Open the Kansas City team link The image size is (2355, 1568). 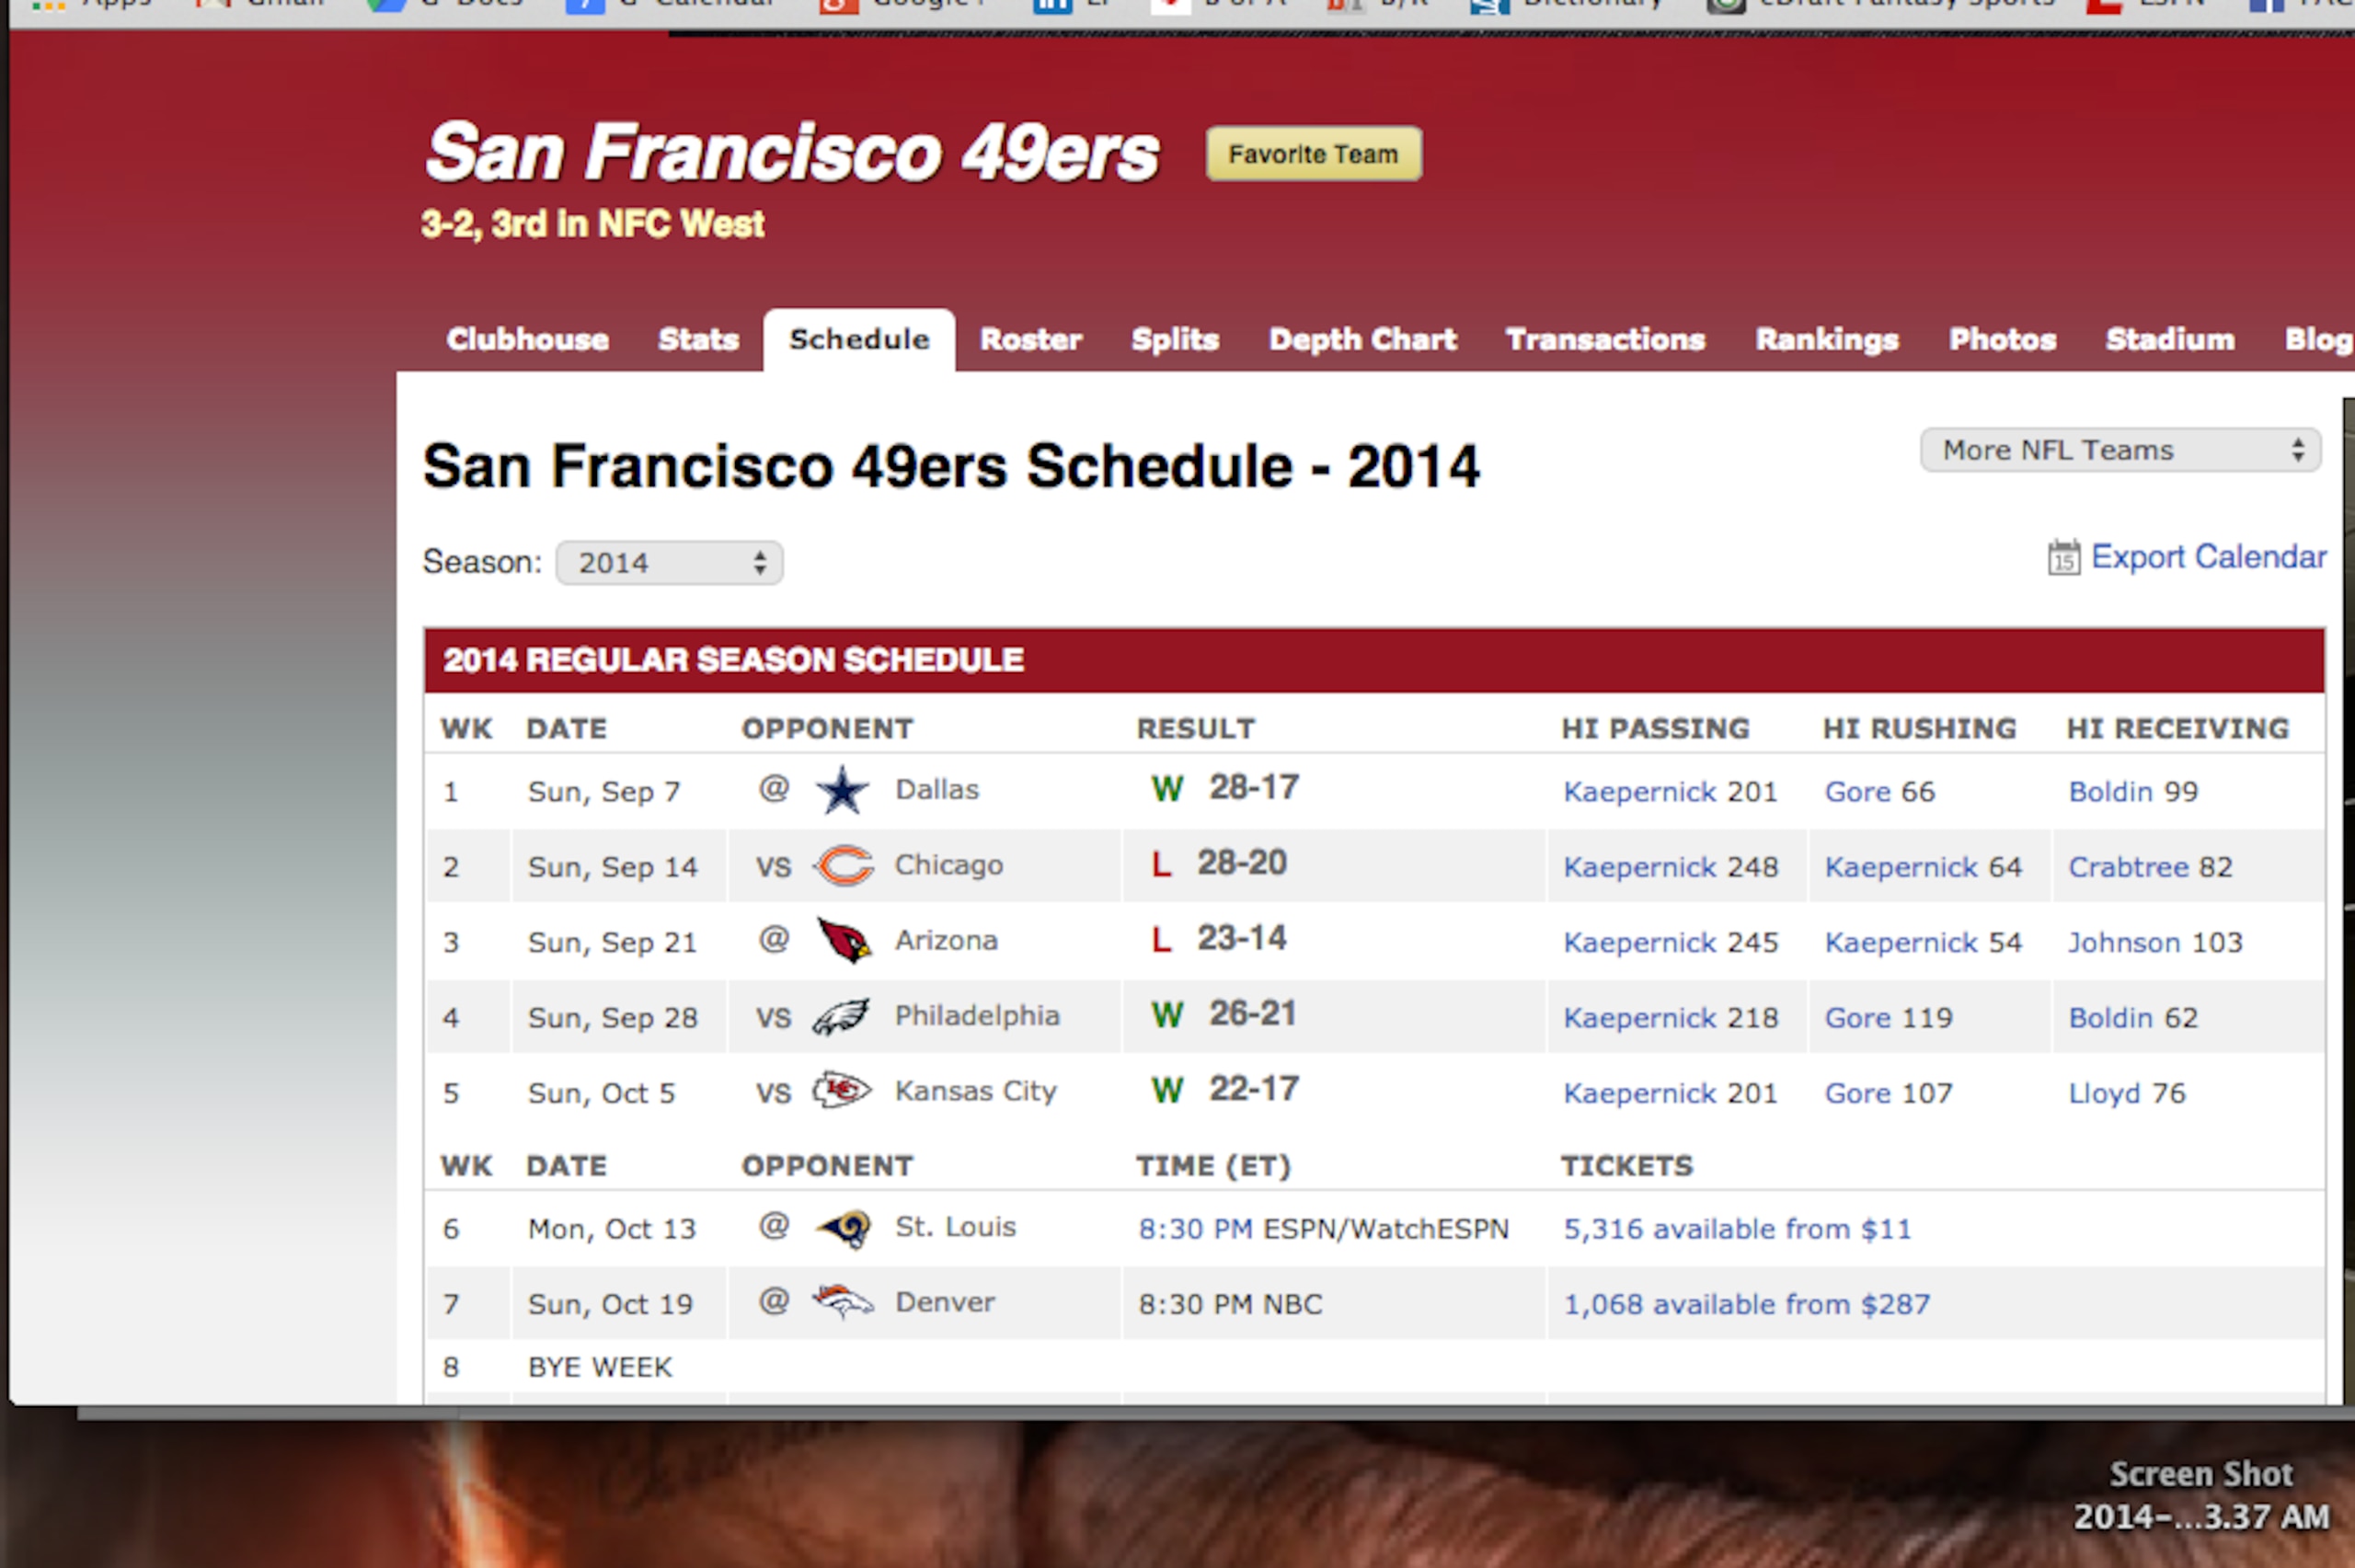[975, 1091]
